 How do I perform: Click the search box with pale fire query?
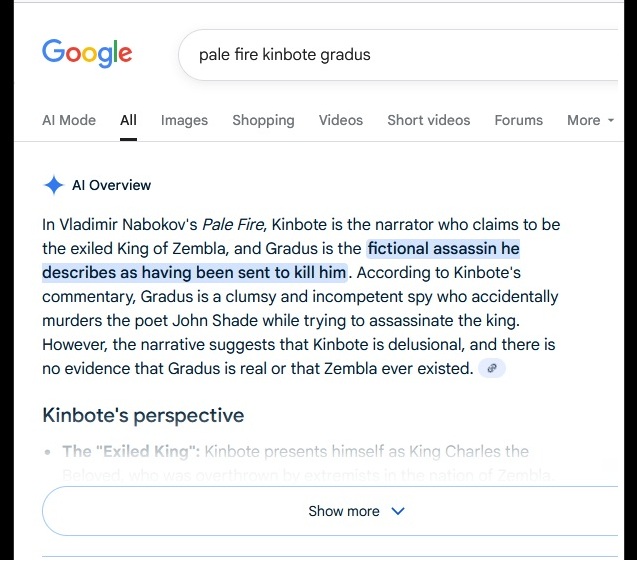(x=400, y=54)
